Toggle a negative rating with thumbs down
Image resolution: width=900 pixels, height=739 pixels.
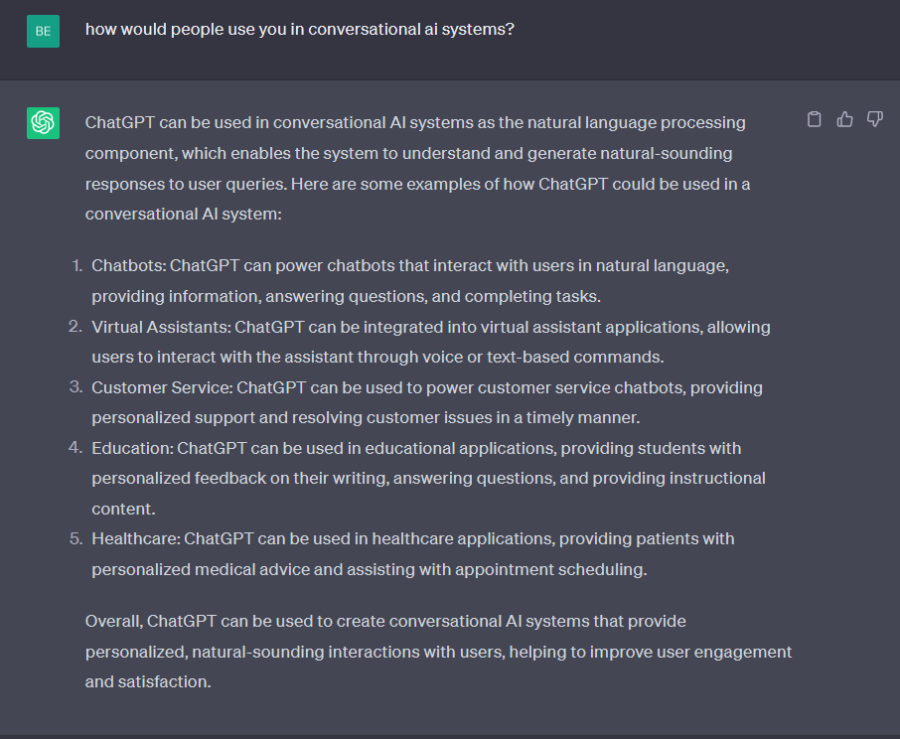[x=874, y=118]
